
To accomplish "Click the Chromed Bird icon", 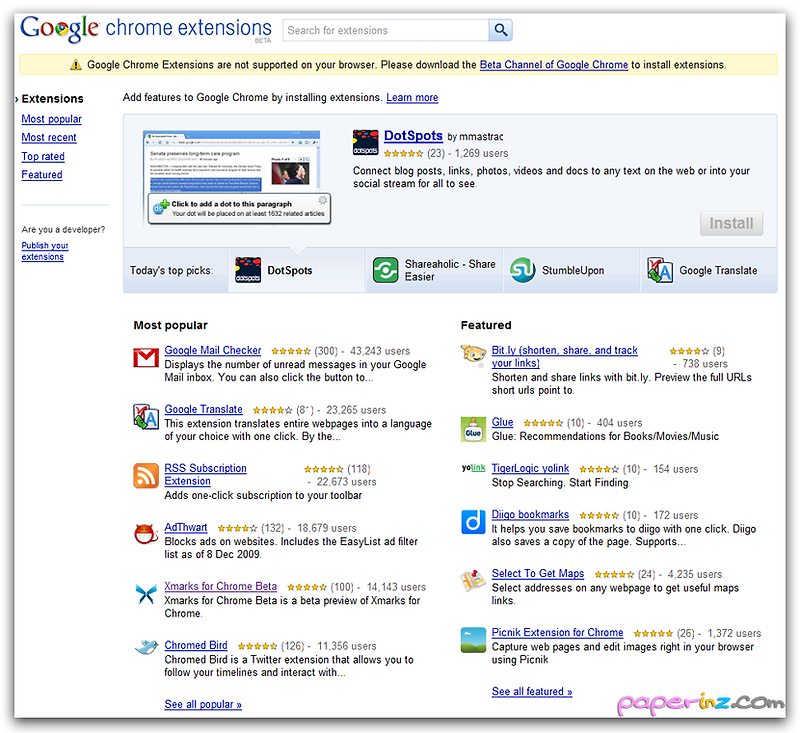I will (x=146, y=647).
